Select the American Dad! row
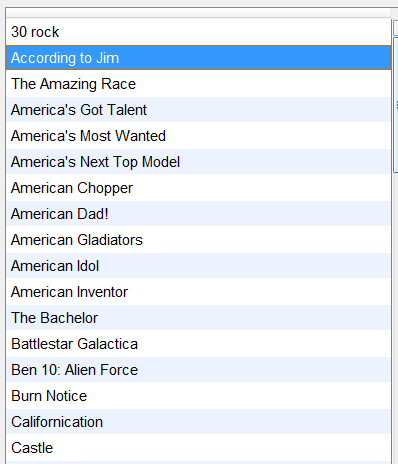The width and height of the screenshot is (398, 464). (x=198, y=214)
